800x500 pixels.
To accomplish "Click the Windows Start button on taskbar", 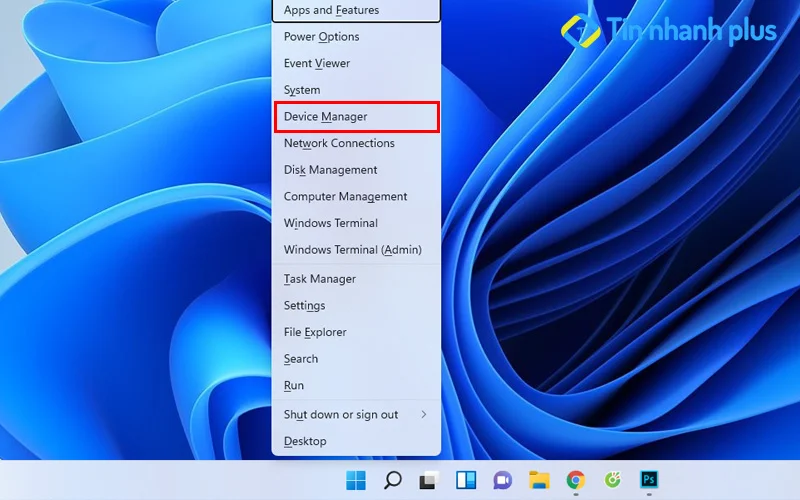I will click(356, 481).
